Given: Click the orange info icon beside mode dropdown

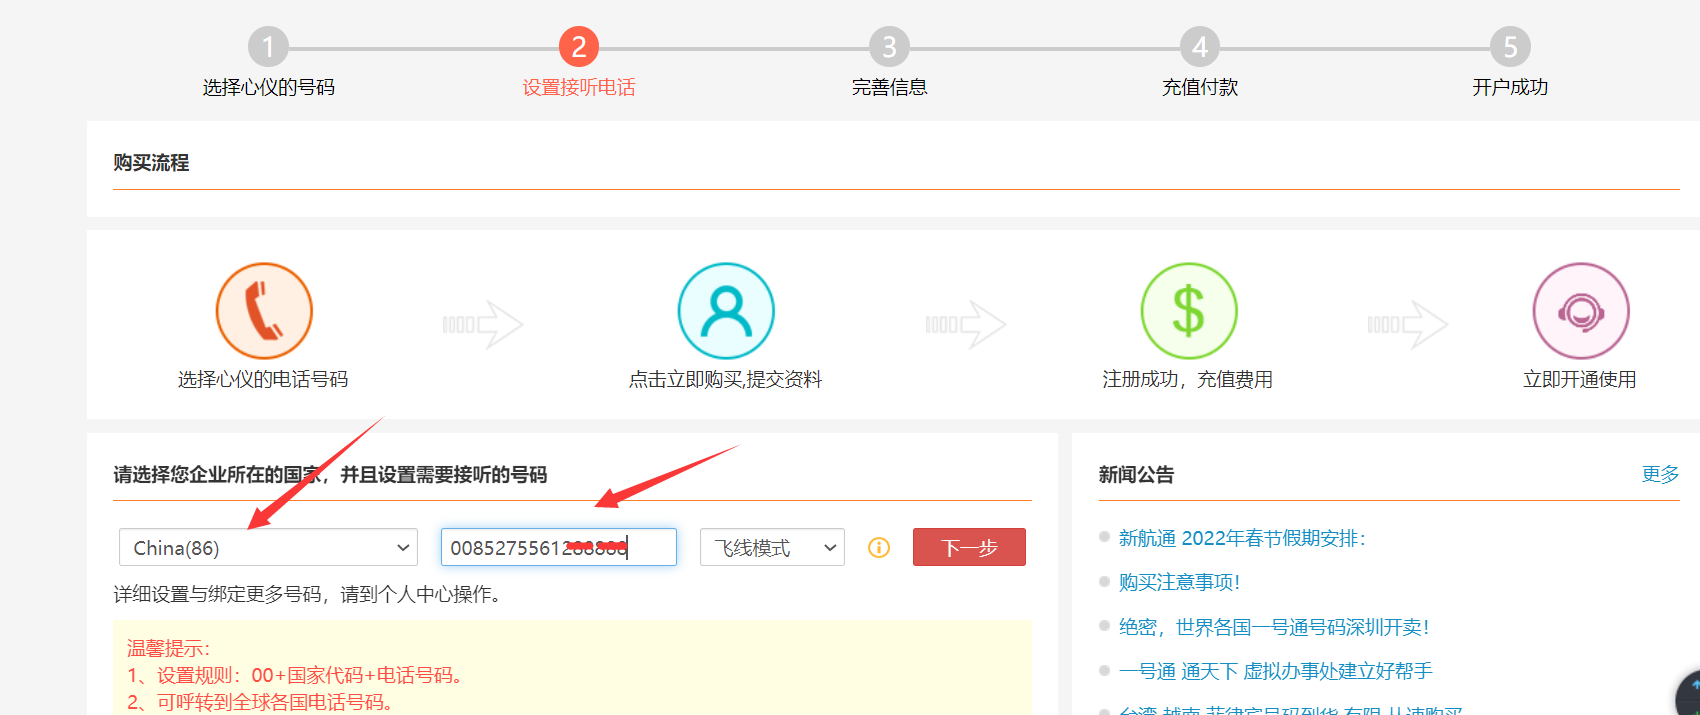Looking at the screenshot, I should tap(879, 547).
